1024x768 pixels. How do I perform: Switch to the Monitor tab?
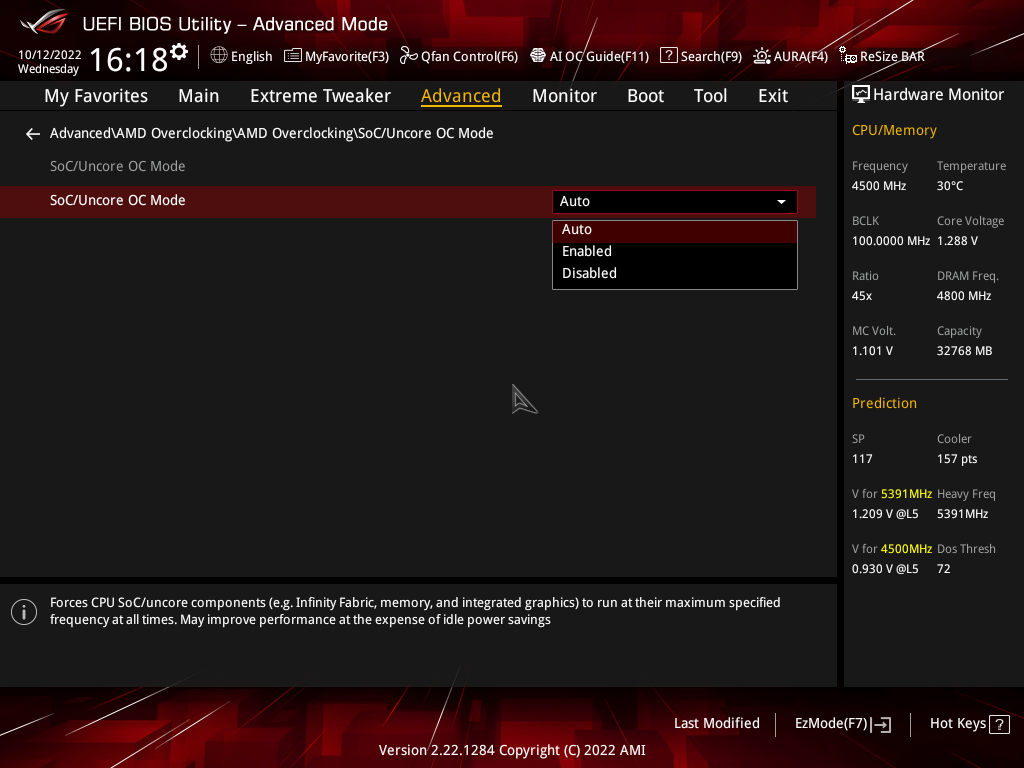pos(564,96)
